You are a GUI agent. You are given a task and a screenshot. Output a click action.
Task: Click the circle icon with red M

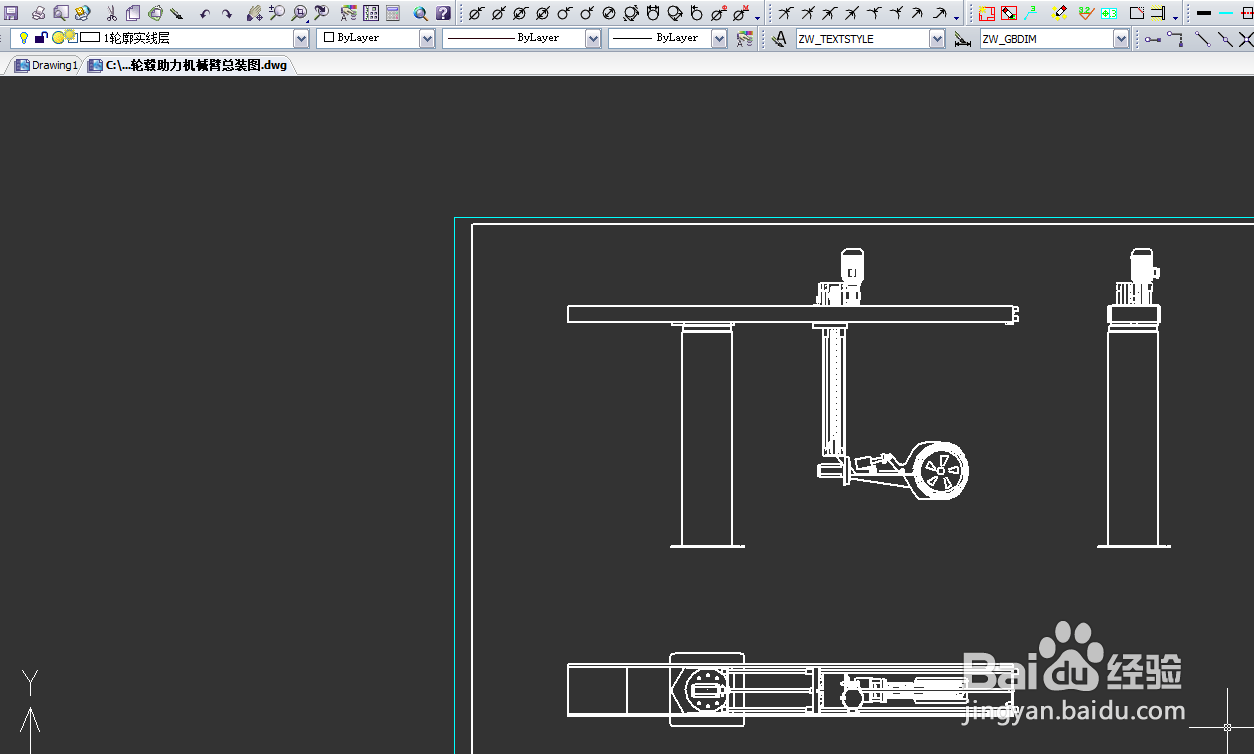pos(741,13)
